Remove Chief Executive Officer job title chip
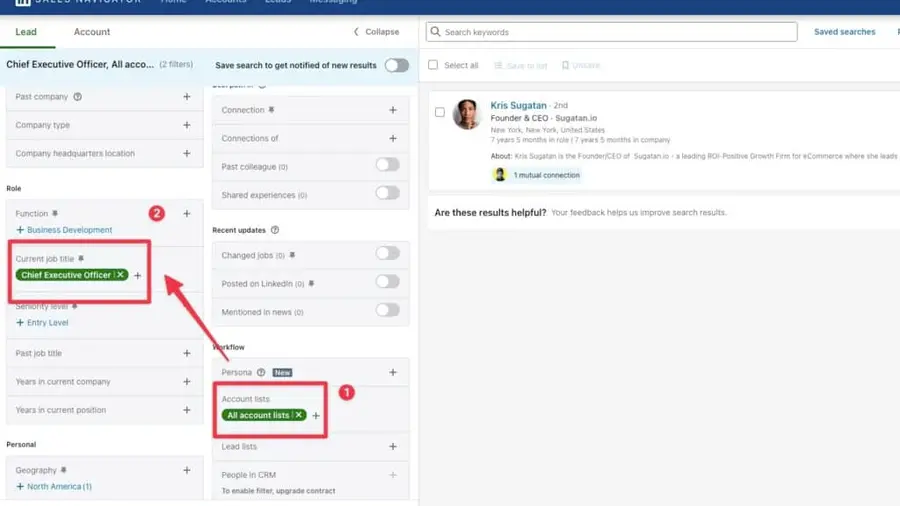The width and height of the screenshot is (900, 506). tap(121, 275)
